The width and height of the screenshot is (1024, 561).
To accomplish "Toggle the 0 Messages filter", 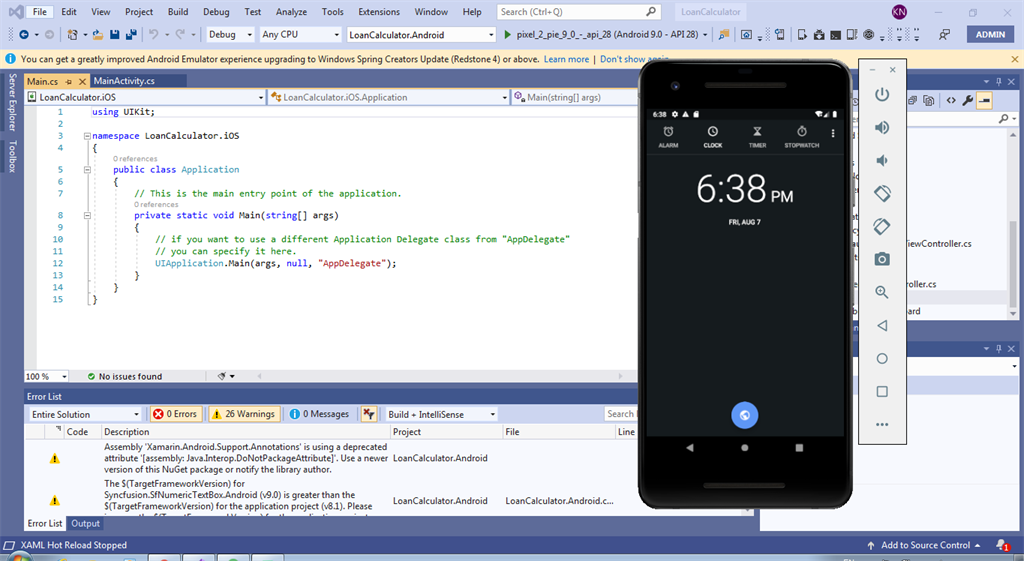I will (x=319, y=414).
